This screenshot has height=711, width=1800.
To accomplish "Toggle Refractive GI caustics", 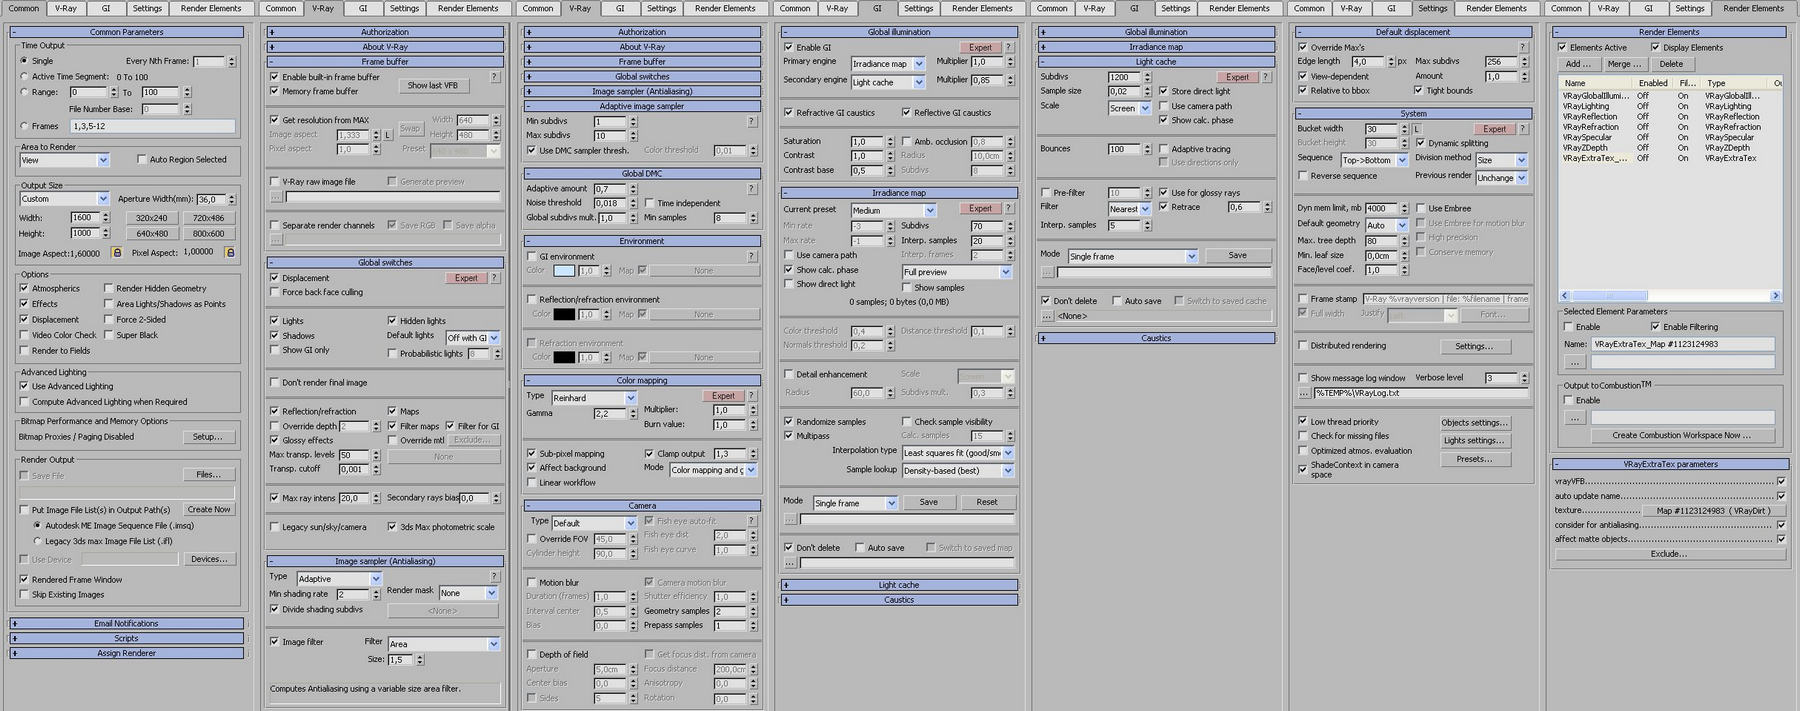I will (788, 113).
